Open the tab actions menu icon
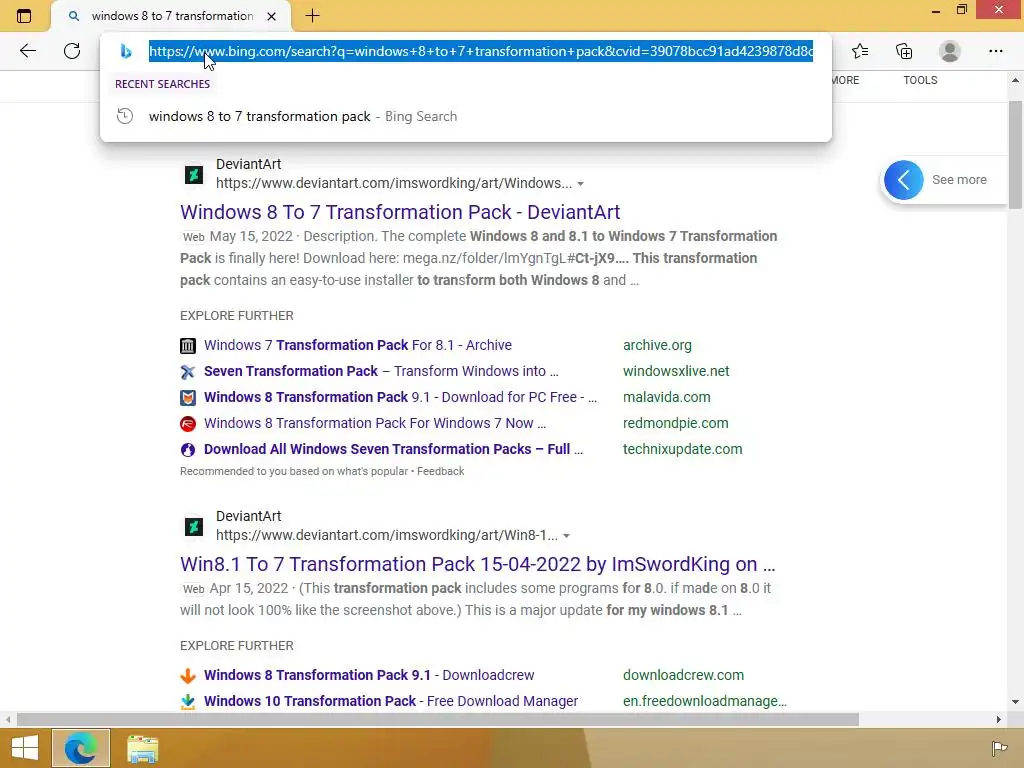The image size is (1024, 768). tap(24, 16)
